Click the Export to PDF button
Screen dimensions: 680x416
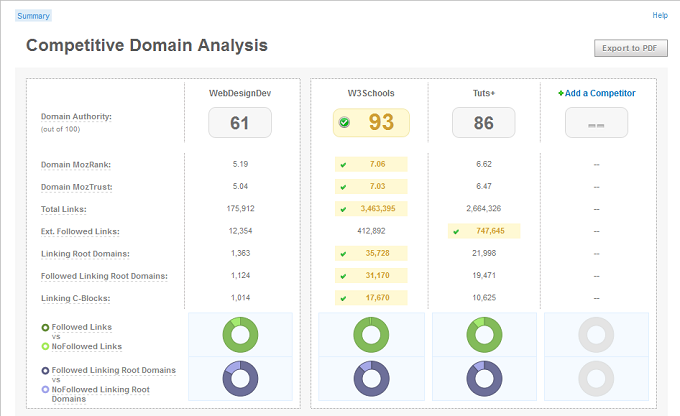(x=631, y=48)
